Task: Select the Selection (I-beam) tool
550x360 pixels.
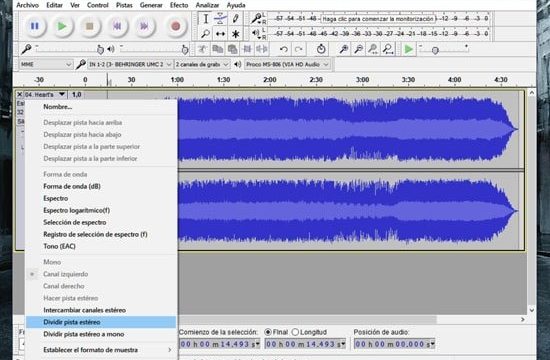Action: tap(206, 19)
